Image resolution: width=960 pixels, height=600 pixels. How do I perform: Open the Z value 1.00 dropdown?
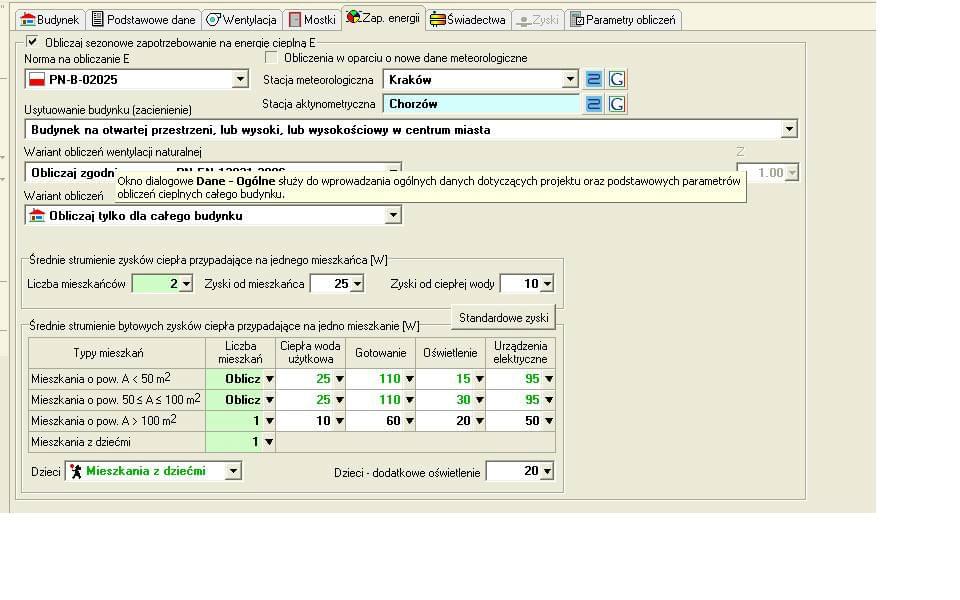pyautogui.click(x=792, y=173)
